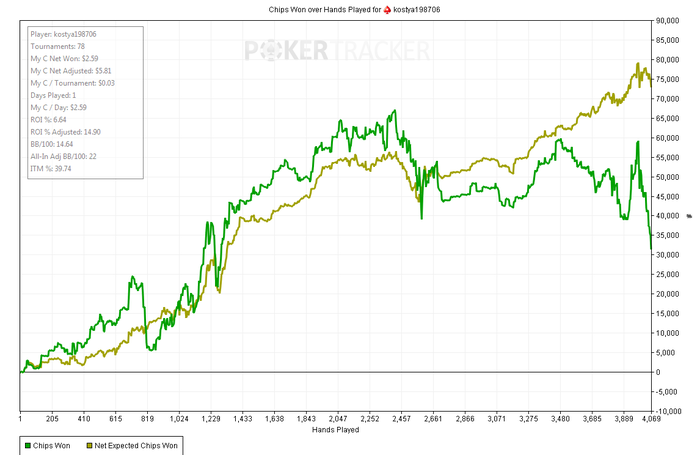The image size is (700, 455).
Task: Click the 20,000 y-axis label
Action: [x=667, y=294]
